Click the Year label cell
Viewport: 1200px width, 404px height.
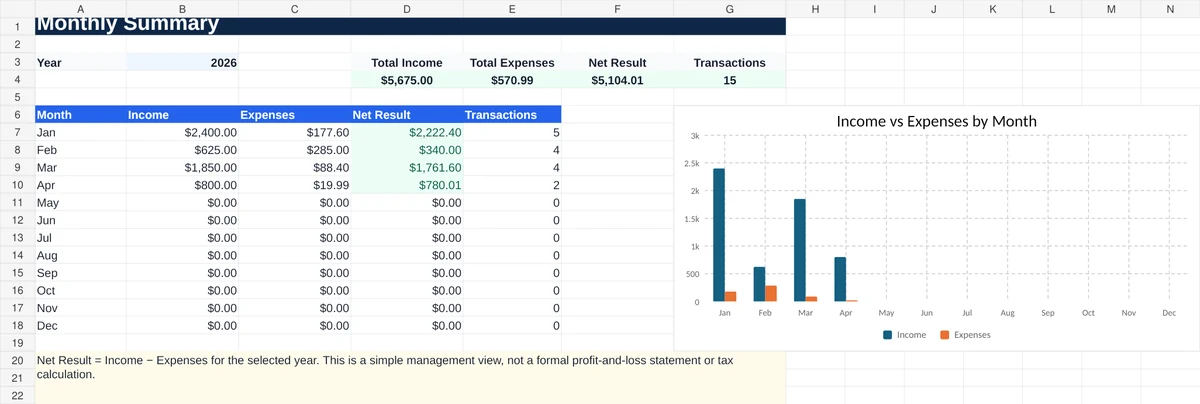80,62
